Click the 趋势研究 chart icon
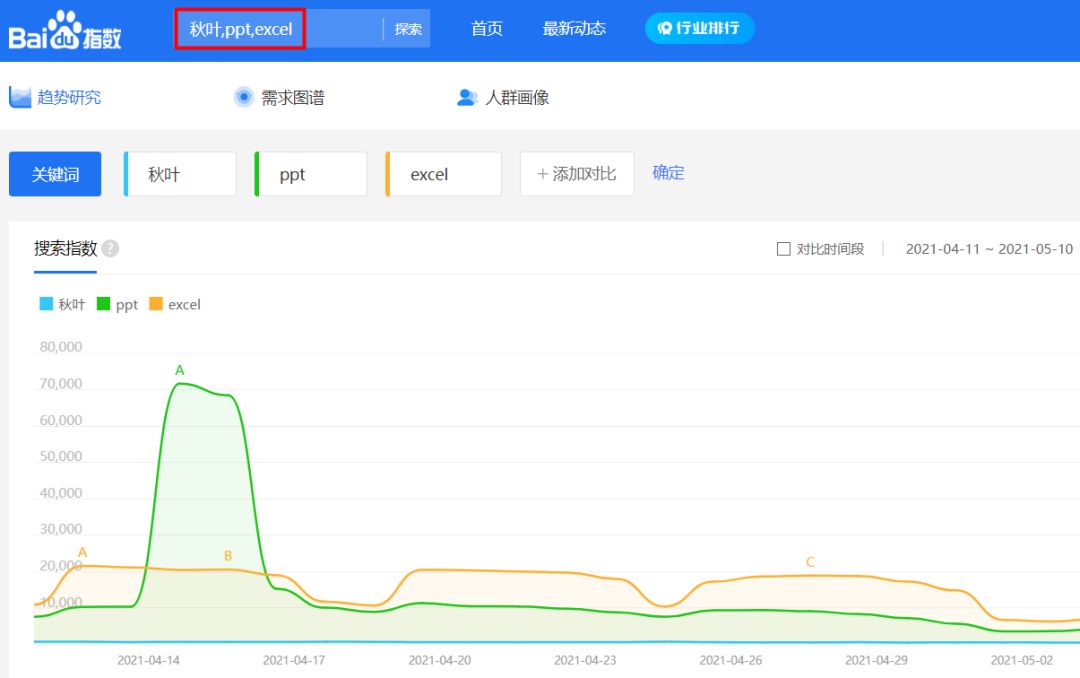The width and height of the screenshot is (1080, 678). point(21,97)
